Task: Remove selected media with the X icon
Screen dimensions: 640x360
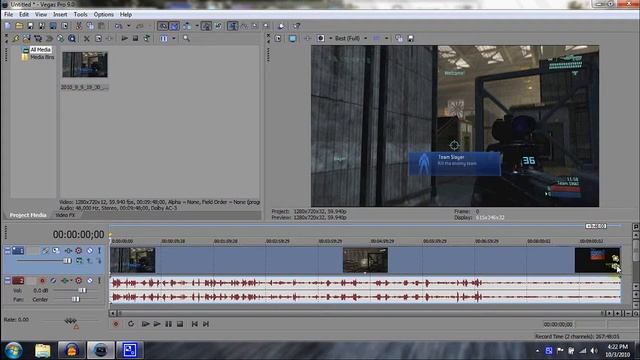Action: (87, 38)
